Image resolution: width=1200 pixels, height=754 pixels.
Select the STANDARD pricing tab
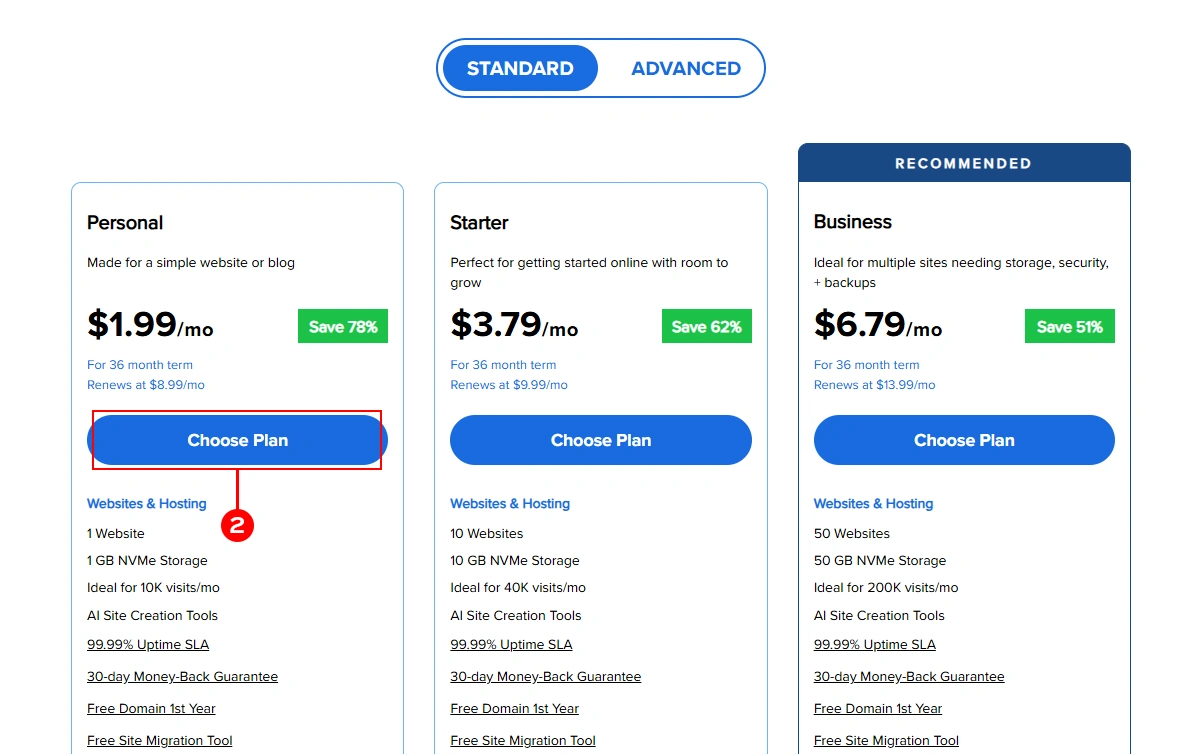coord(519,68)
